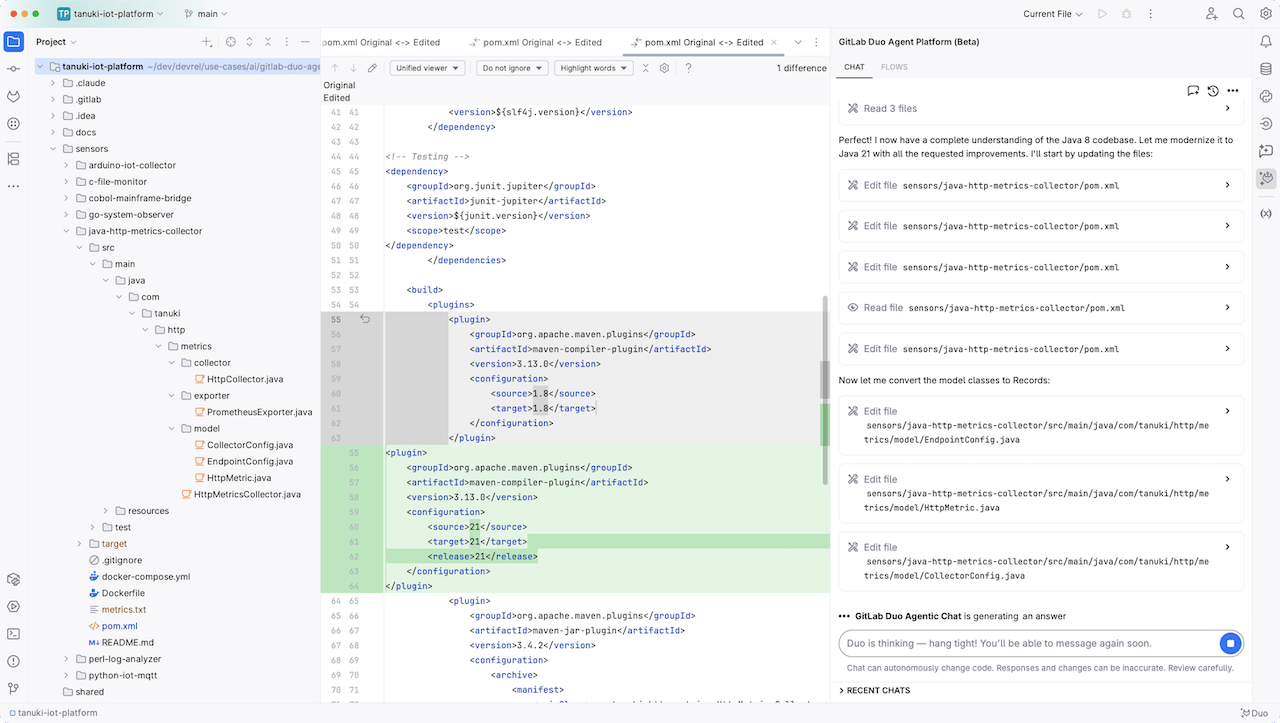Open PrometheusExporter.java in the tree
Image resolution: width=1280 pixels, height=723 pixels.
pos(259,412)
